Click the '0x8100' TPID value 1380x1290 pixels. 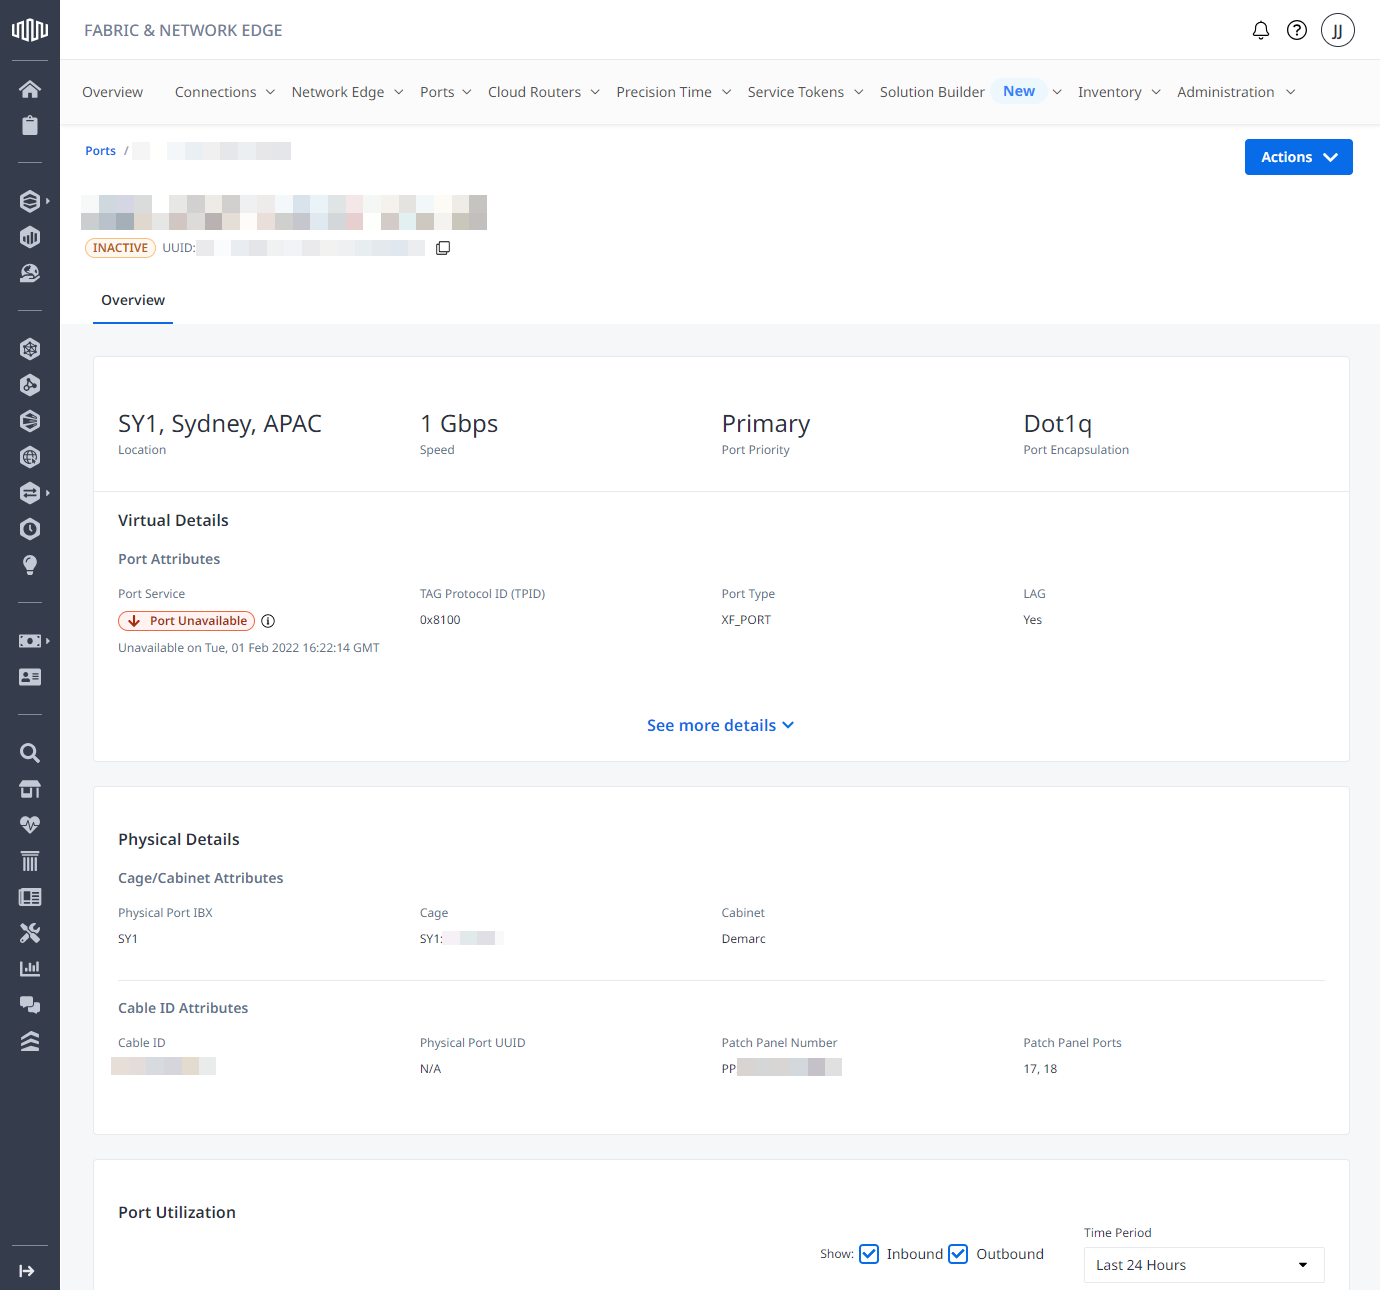(440, 620)
